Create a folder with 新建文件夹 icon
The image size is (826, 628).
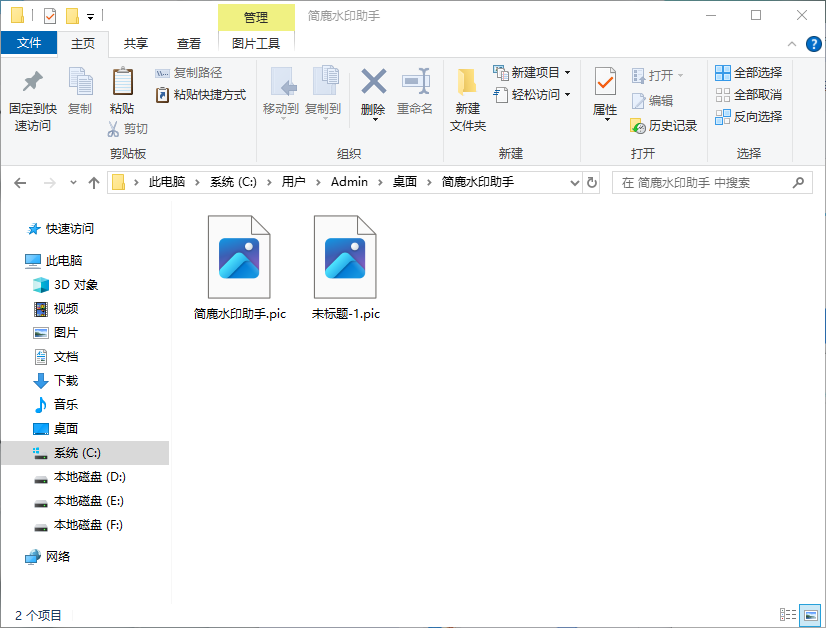click(466, 95)
